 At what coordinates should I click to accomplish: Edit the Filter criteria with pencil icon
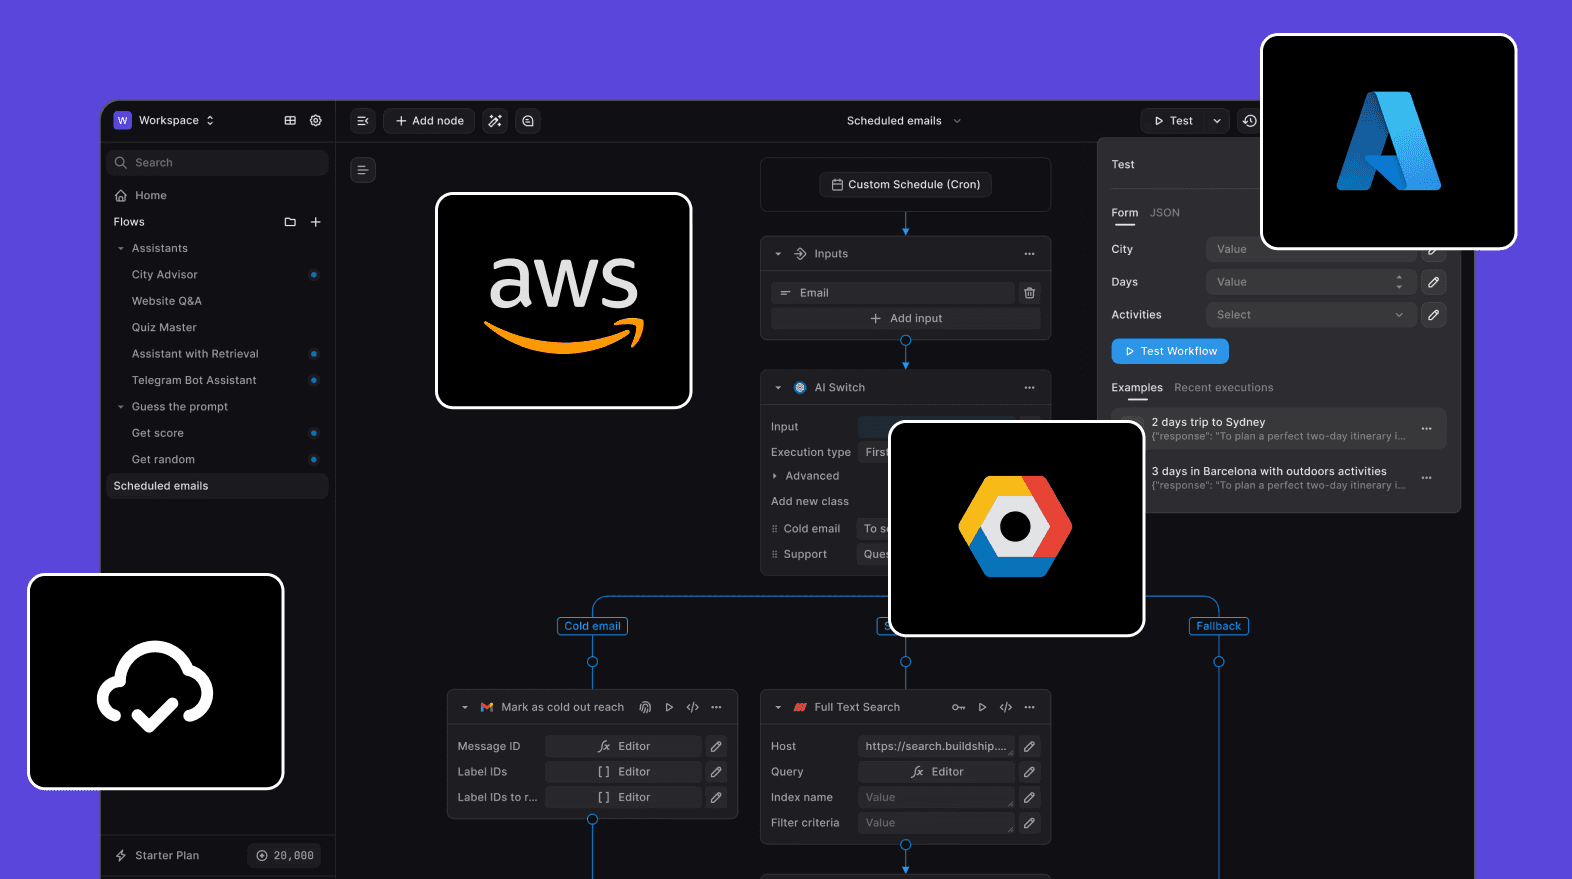[x=1029, y=823]
